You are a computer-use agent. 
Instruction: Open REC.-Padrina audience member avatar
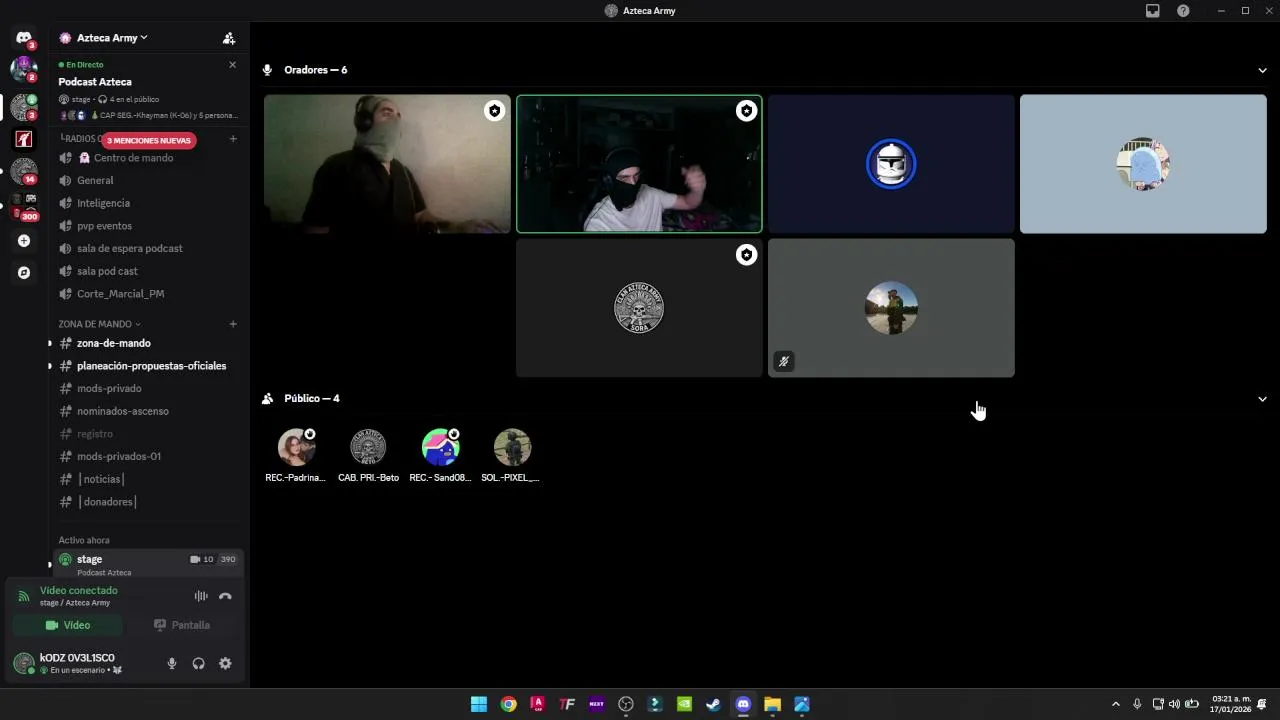pyautogui.click(x=296, y=447)
